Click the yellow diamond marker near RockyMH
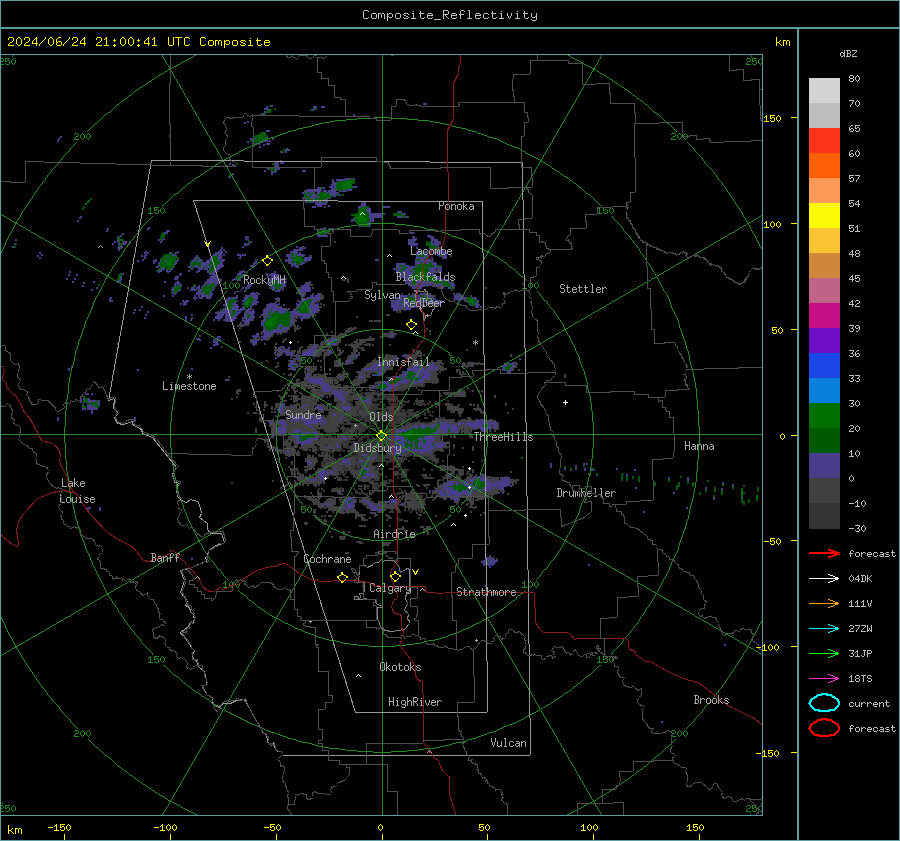900x841 pixels. (267, 261)
